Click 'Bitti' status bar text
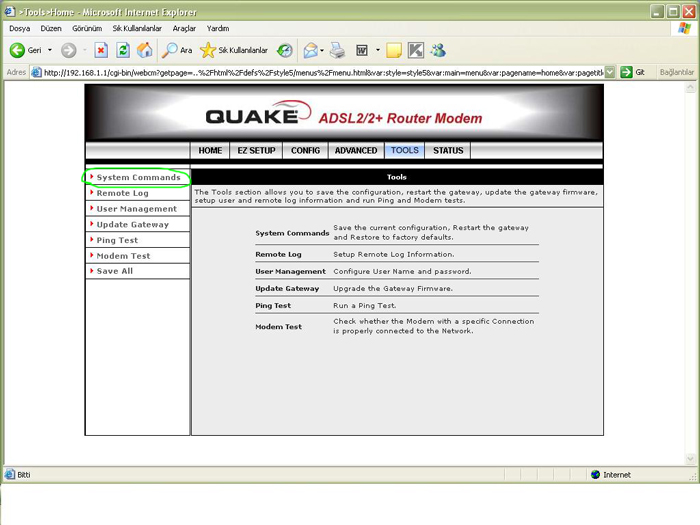 (x=24, y=475)
